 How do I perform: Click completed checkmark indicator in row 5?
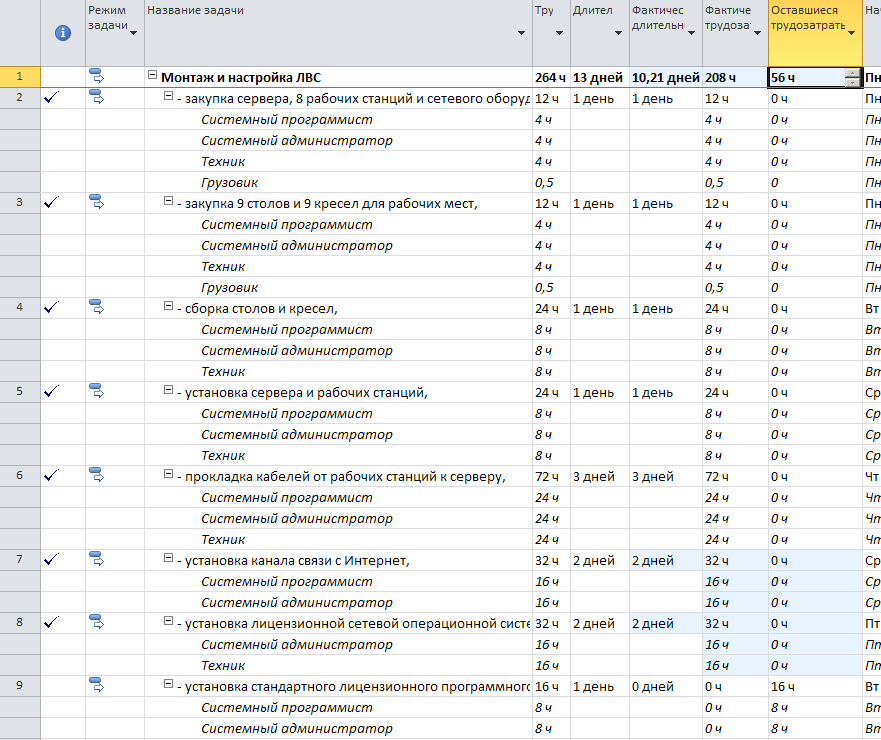pyautogui.click(x=51, y=391)
